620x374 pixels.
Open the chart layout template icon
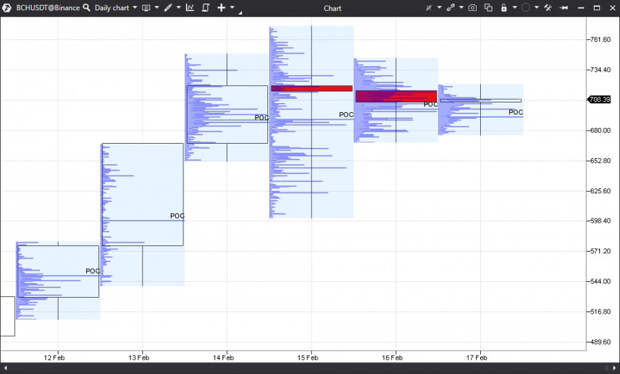click(146, 8)
